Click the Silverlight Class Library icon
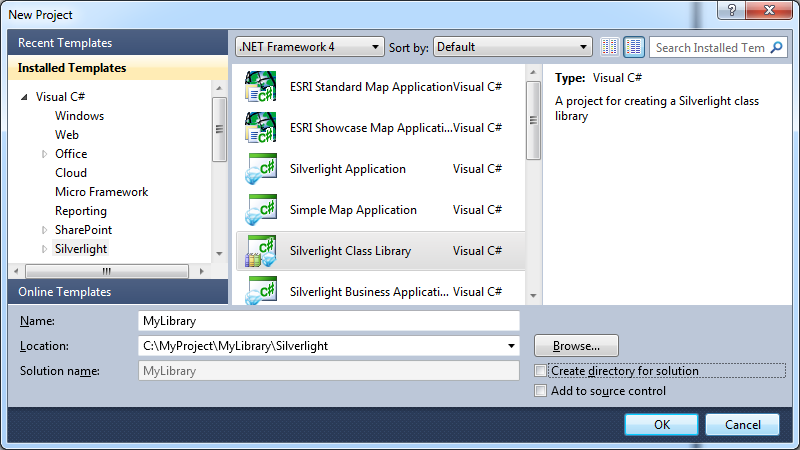This screenshot has height=450, width=800. point(260,251)
